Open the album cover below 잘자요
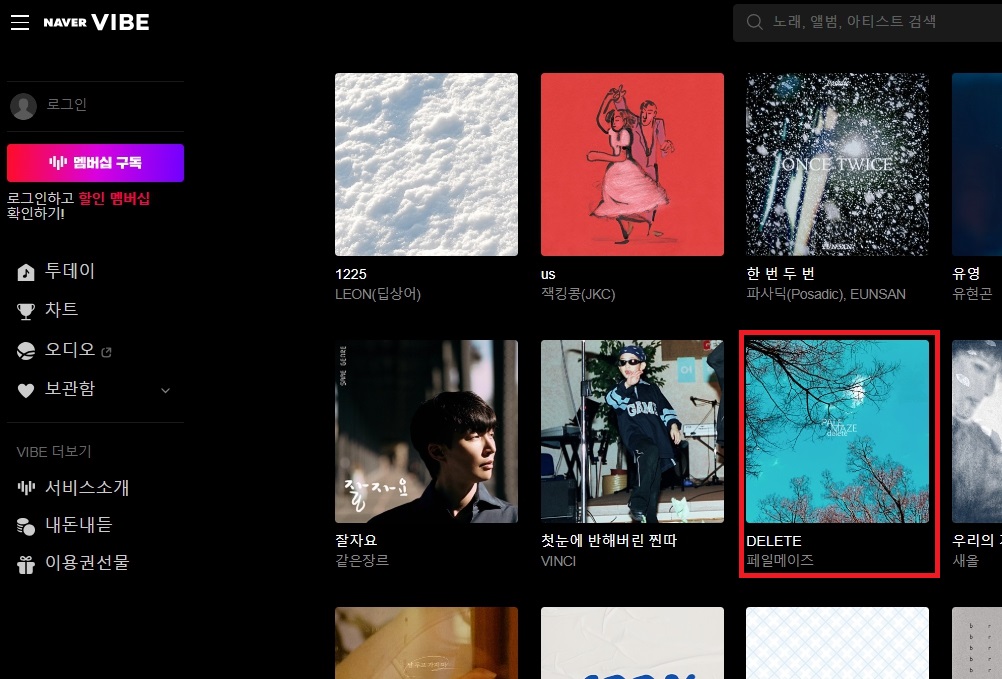Screen dimensions: 1002x679 pyautogui.click(x=426, y=643)
